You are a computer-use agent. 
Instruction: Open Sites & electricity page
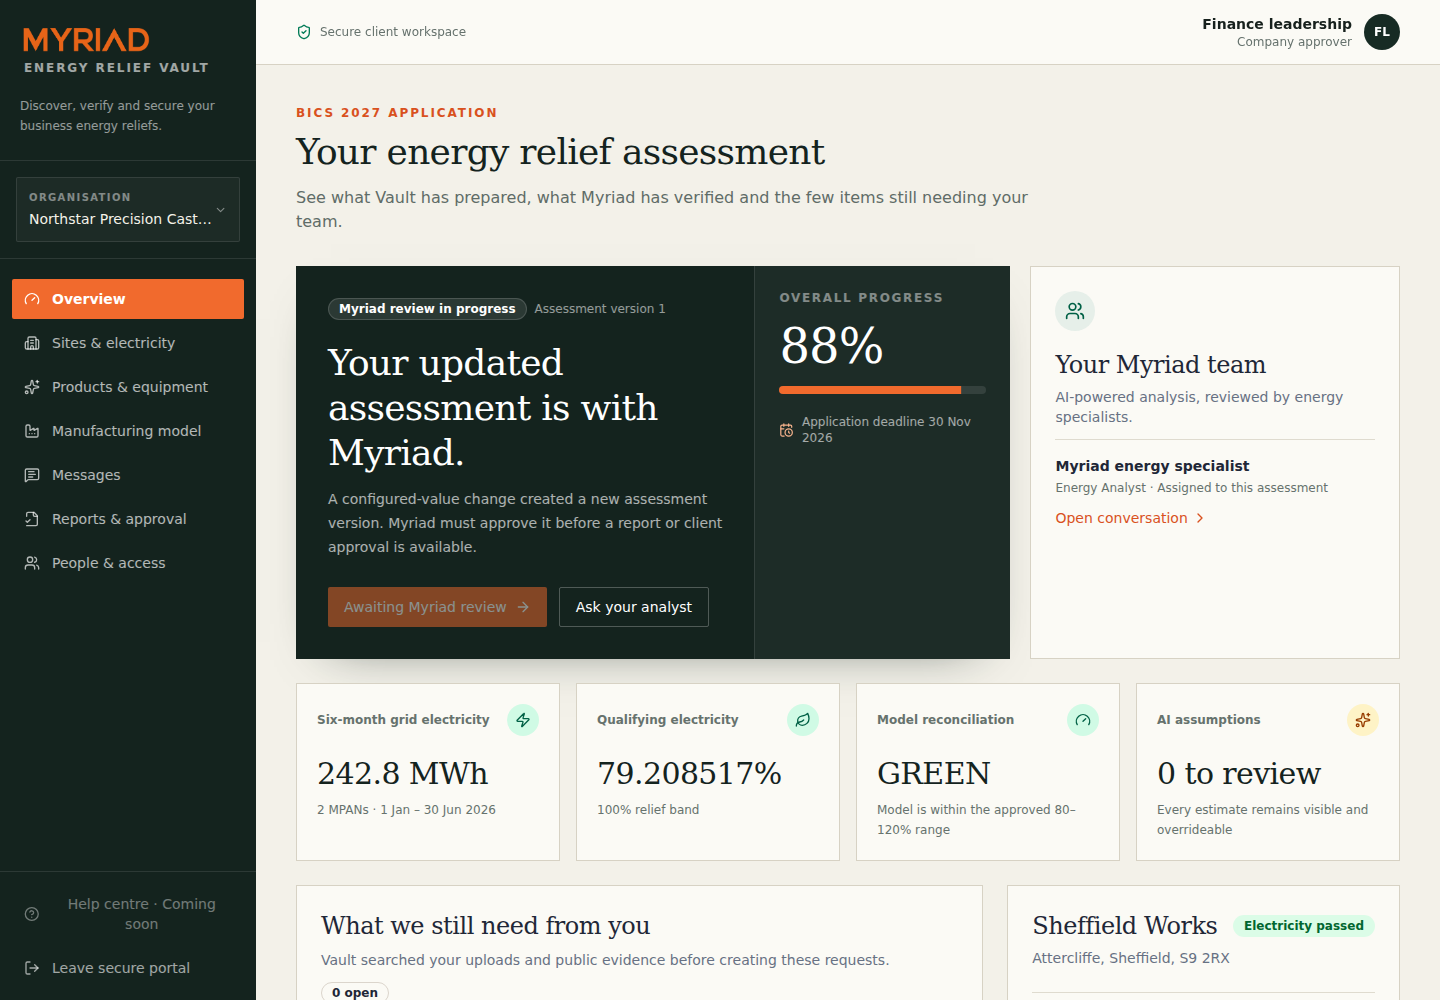tap(128, 343)
